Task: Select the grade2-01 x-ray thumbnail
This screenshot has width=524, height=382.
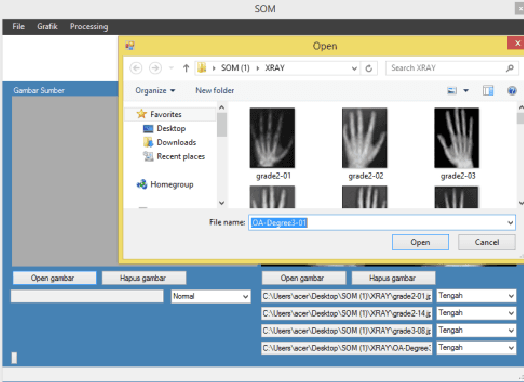Action: 272,138
